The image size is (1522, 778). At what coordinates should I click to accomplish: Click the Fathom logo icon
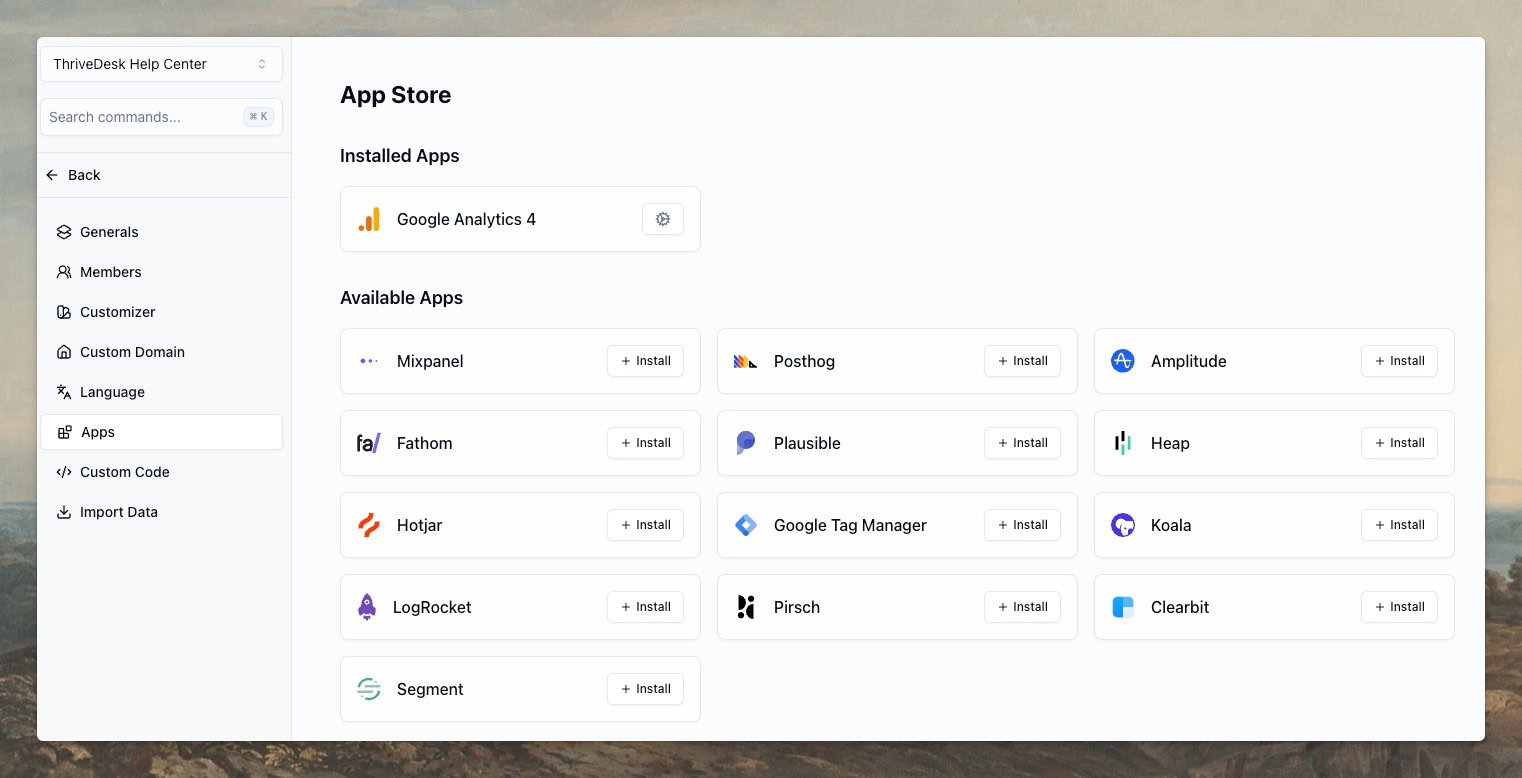(369, 443)
